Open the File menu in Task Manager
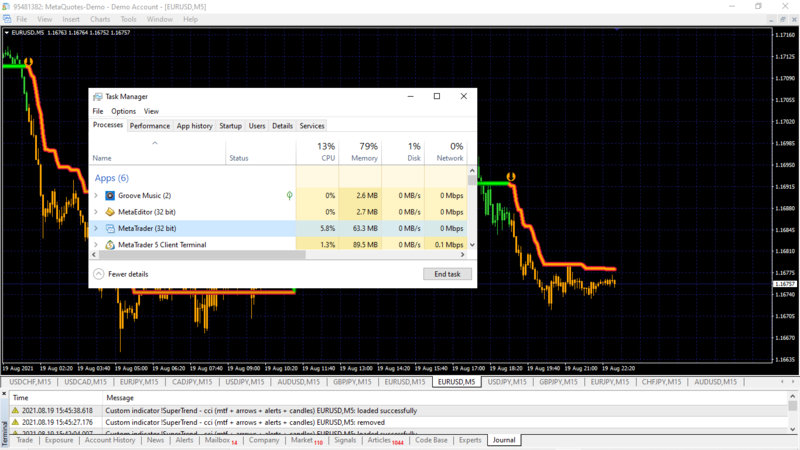 click(x=98, y=111)
